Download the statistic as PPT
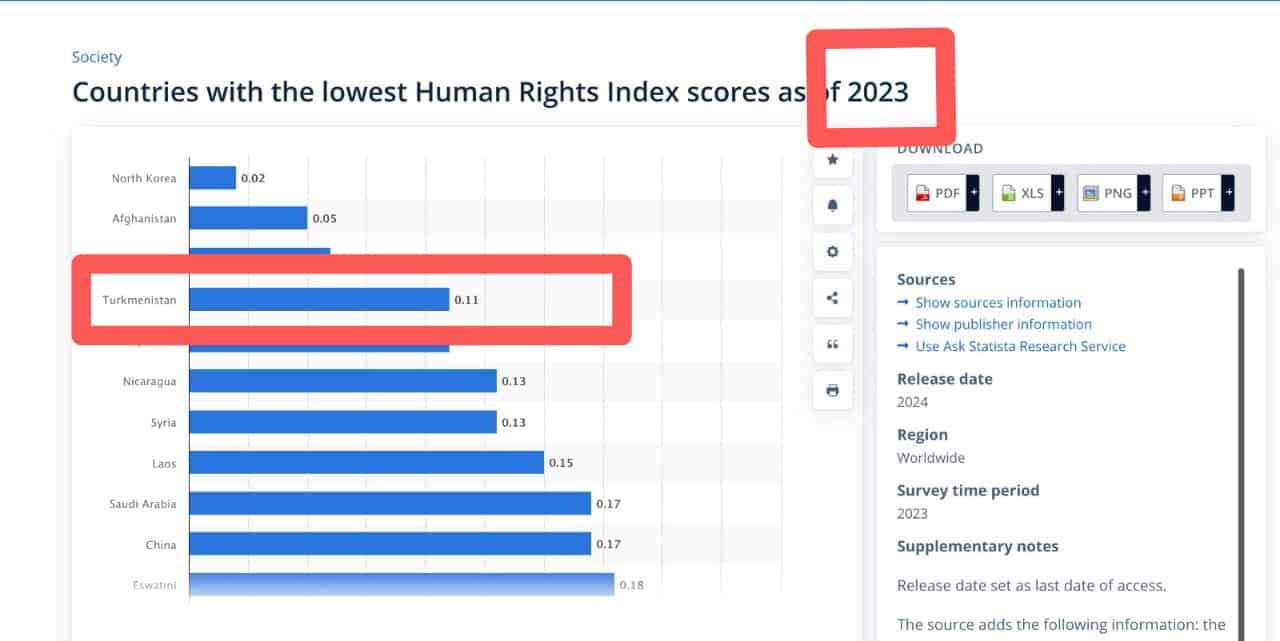The height and width of the screenshot is (641, 1280). click(1192, 193)
